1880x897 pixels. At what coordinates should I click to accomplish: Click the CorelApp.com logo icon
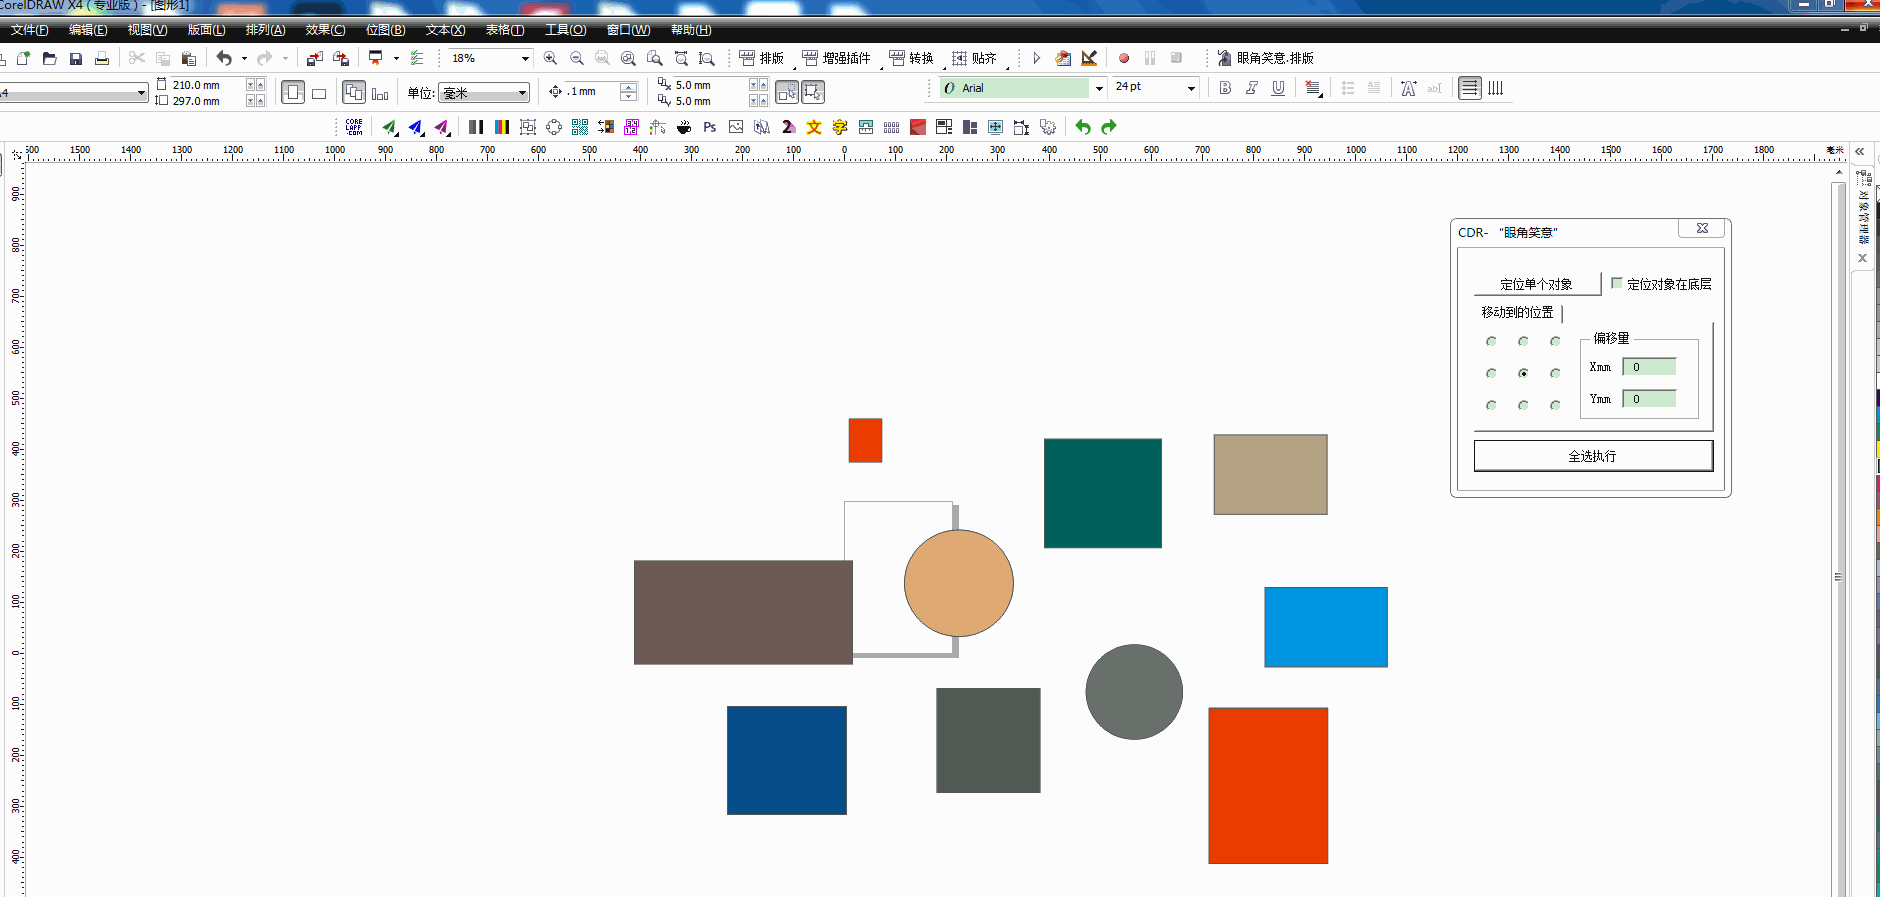[354, 127]
